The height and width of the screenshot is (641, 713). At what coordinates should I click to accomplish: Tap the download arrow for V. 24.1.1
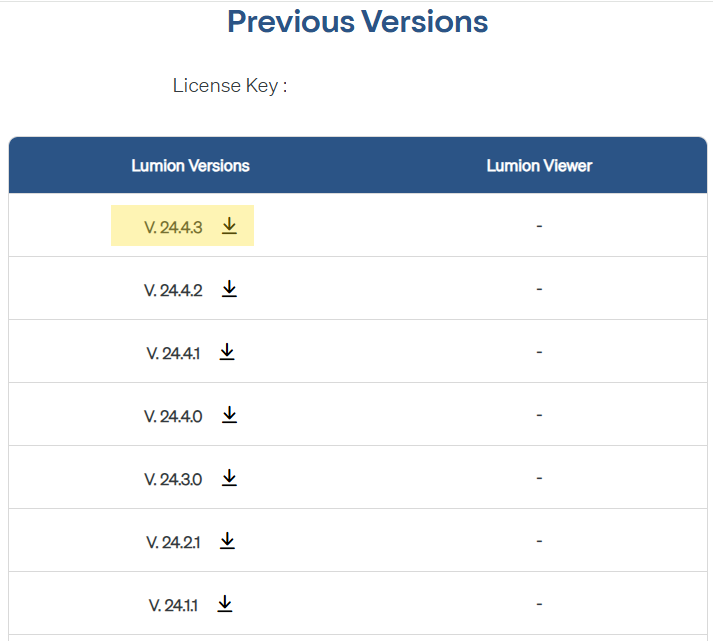(x=225, y=604)
